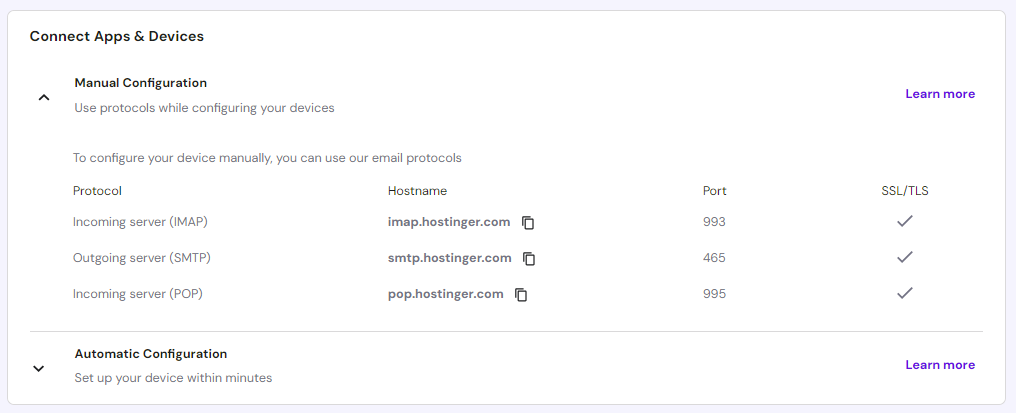This screenshot has height=413, width=1016.
Task: Open Learn more for Manual Configuration
Action: 939,94
